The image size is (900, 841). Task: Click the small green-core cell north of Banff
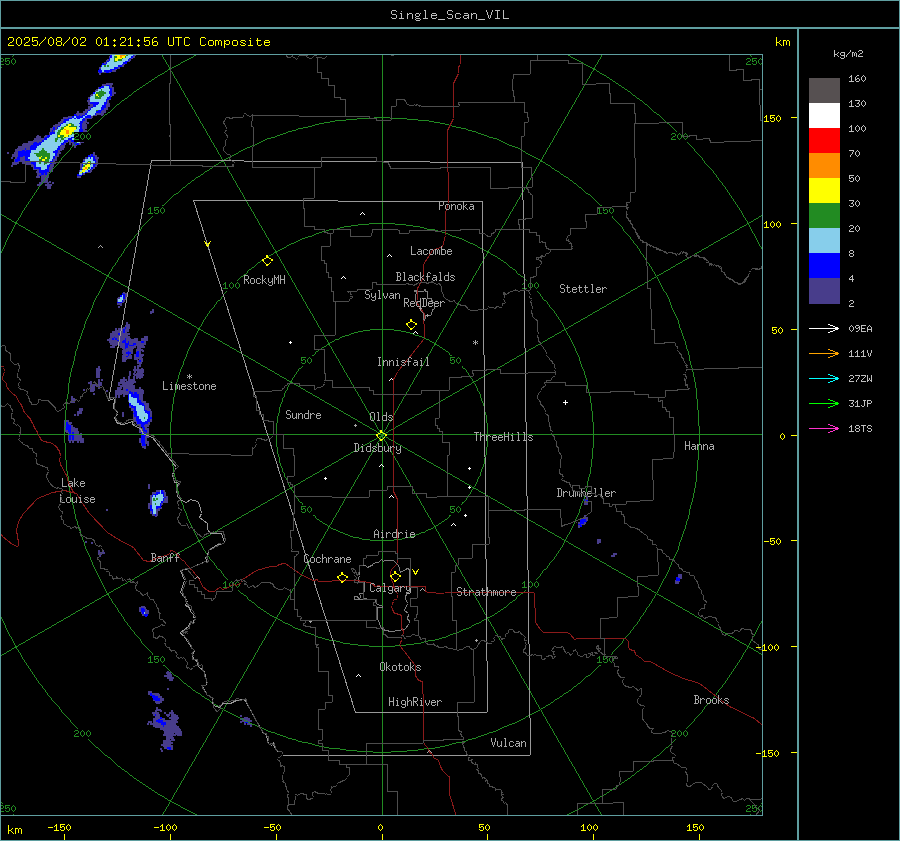[157, 502]
